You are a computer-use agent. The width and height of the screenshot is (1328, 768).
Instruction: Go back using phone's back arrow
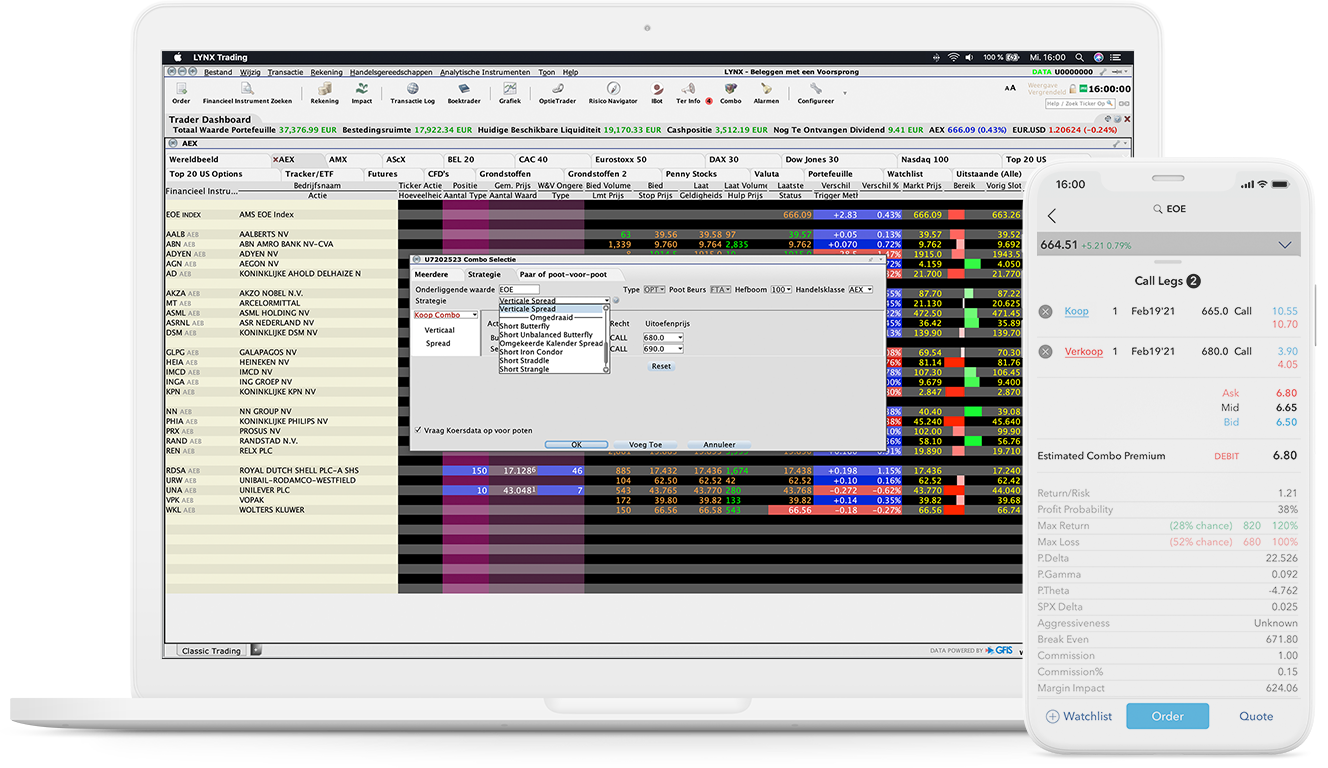point(1052,216)
